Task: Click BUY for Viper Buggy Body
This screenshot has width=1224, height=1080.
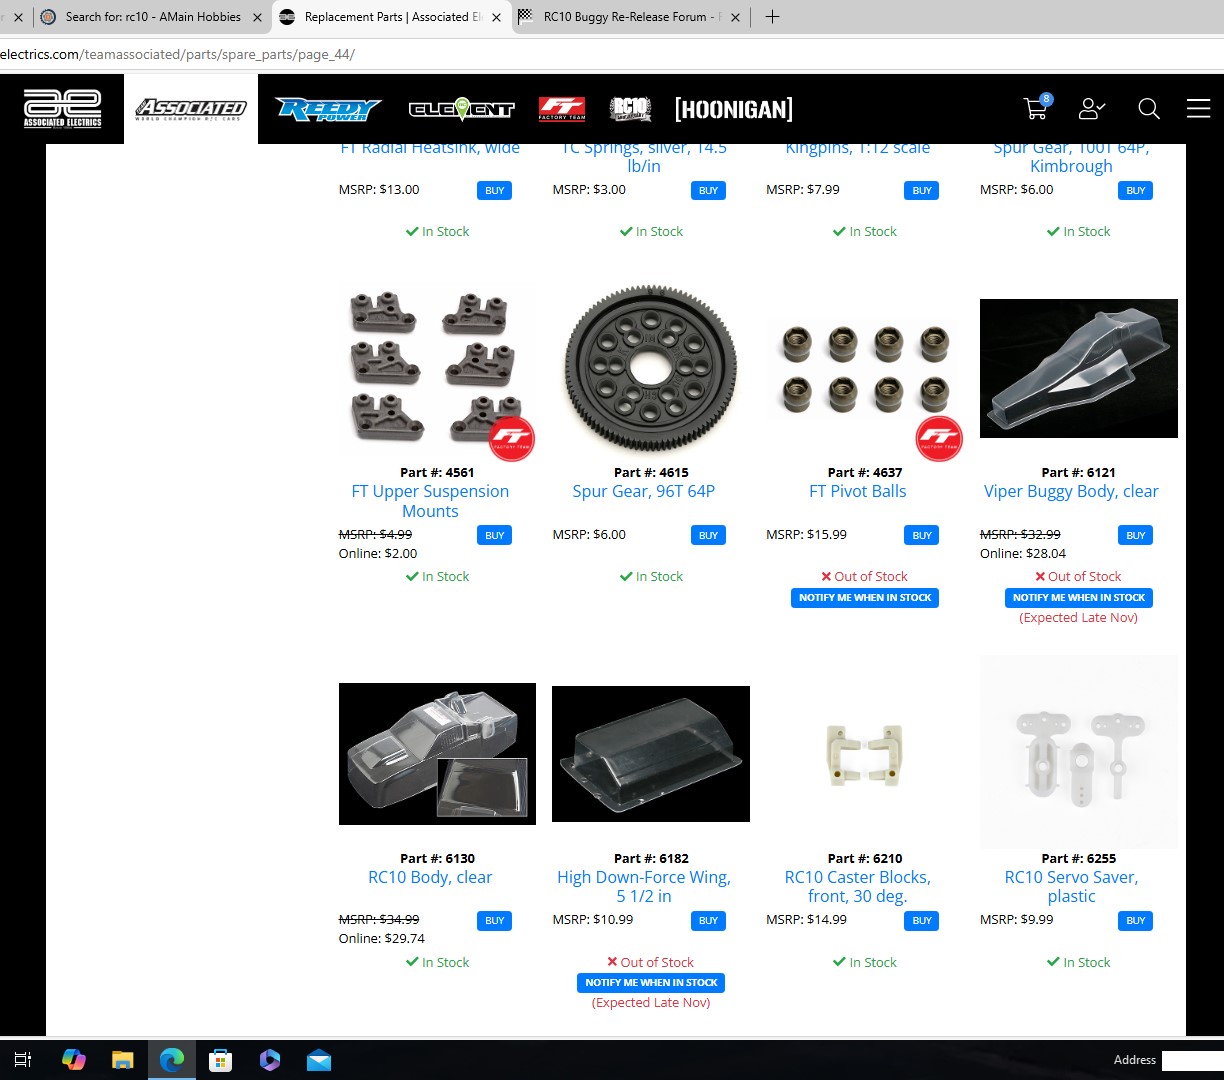Action: [x=1136, y=535]
